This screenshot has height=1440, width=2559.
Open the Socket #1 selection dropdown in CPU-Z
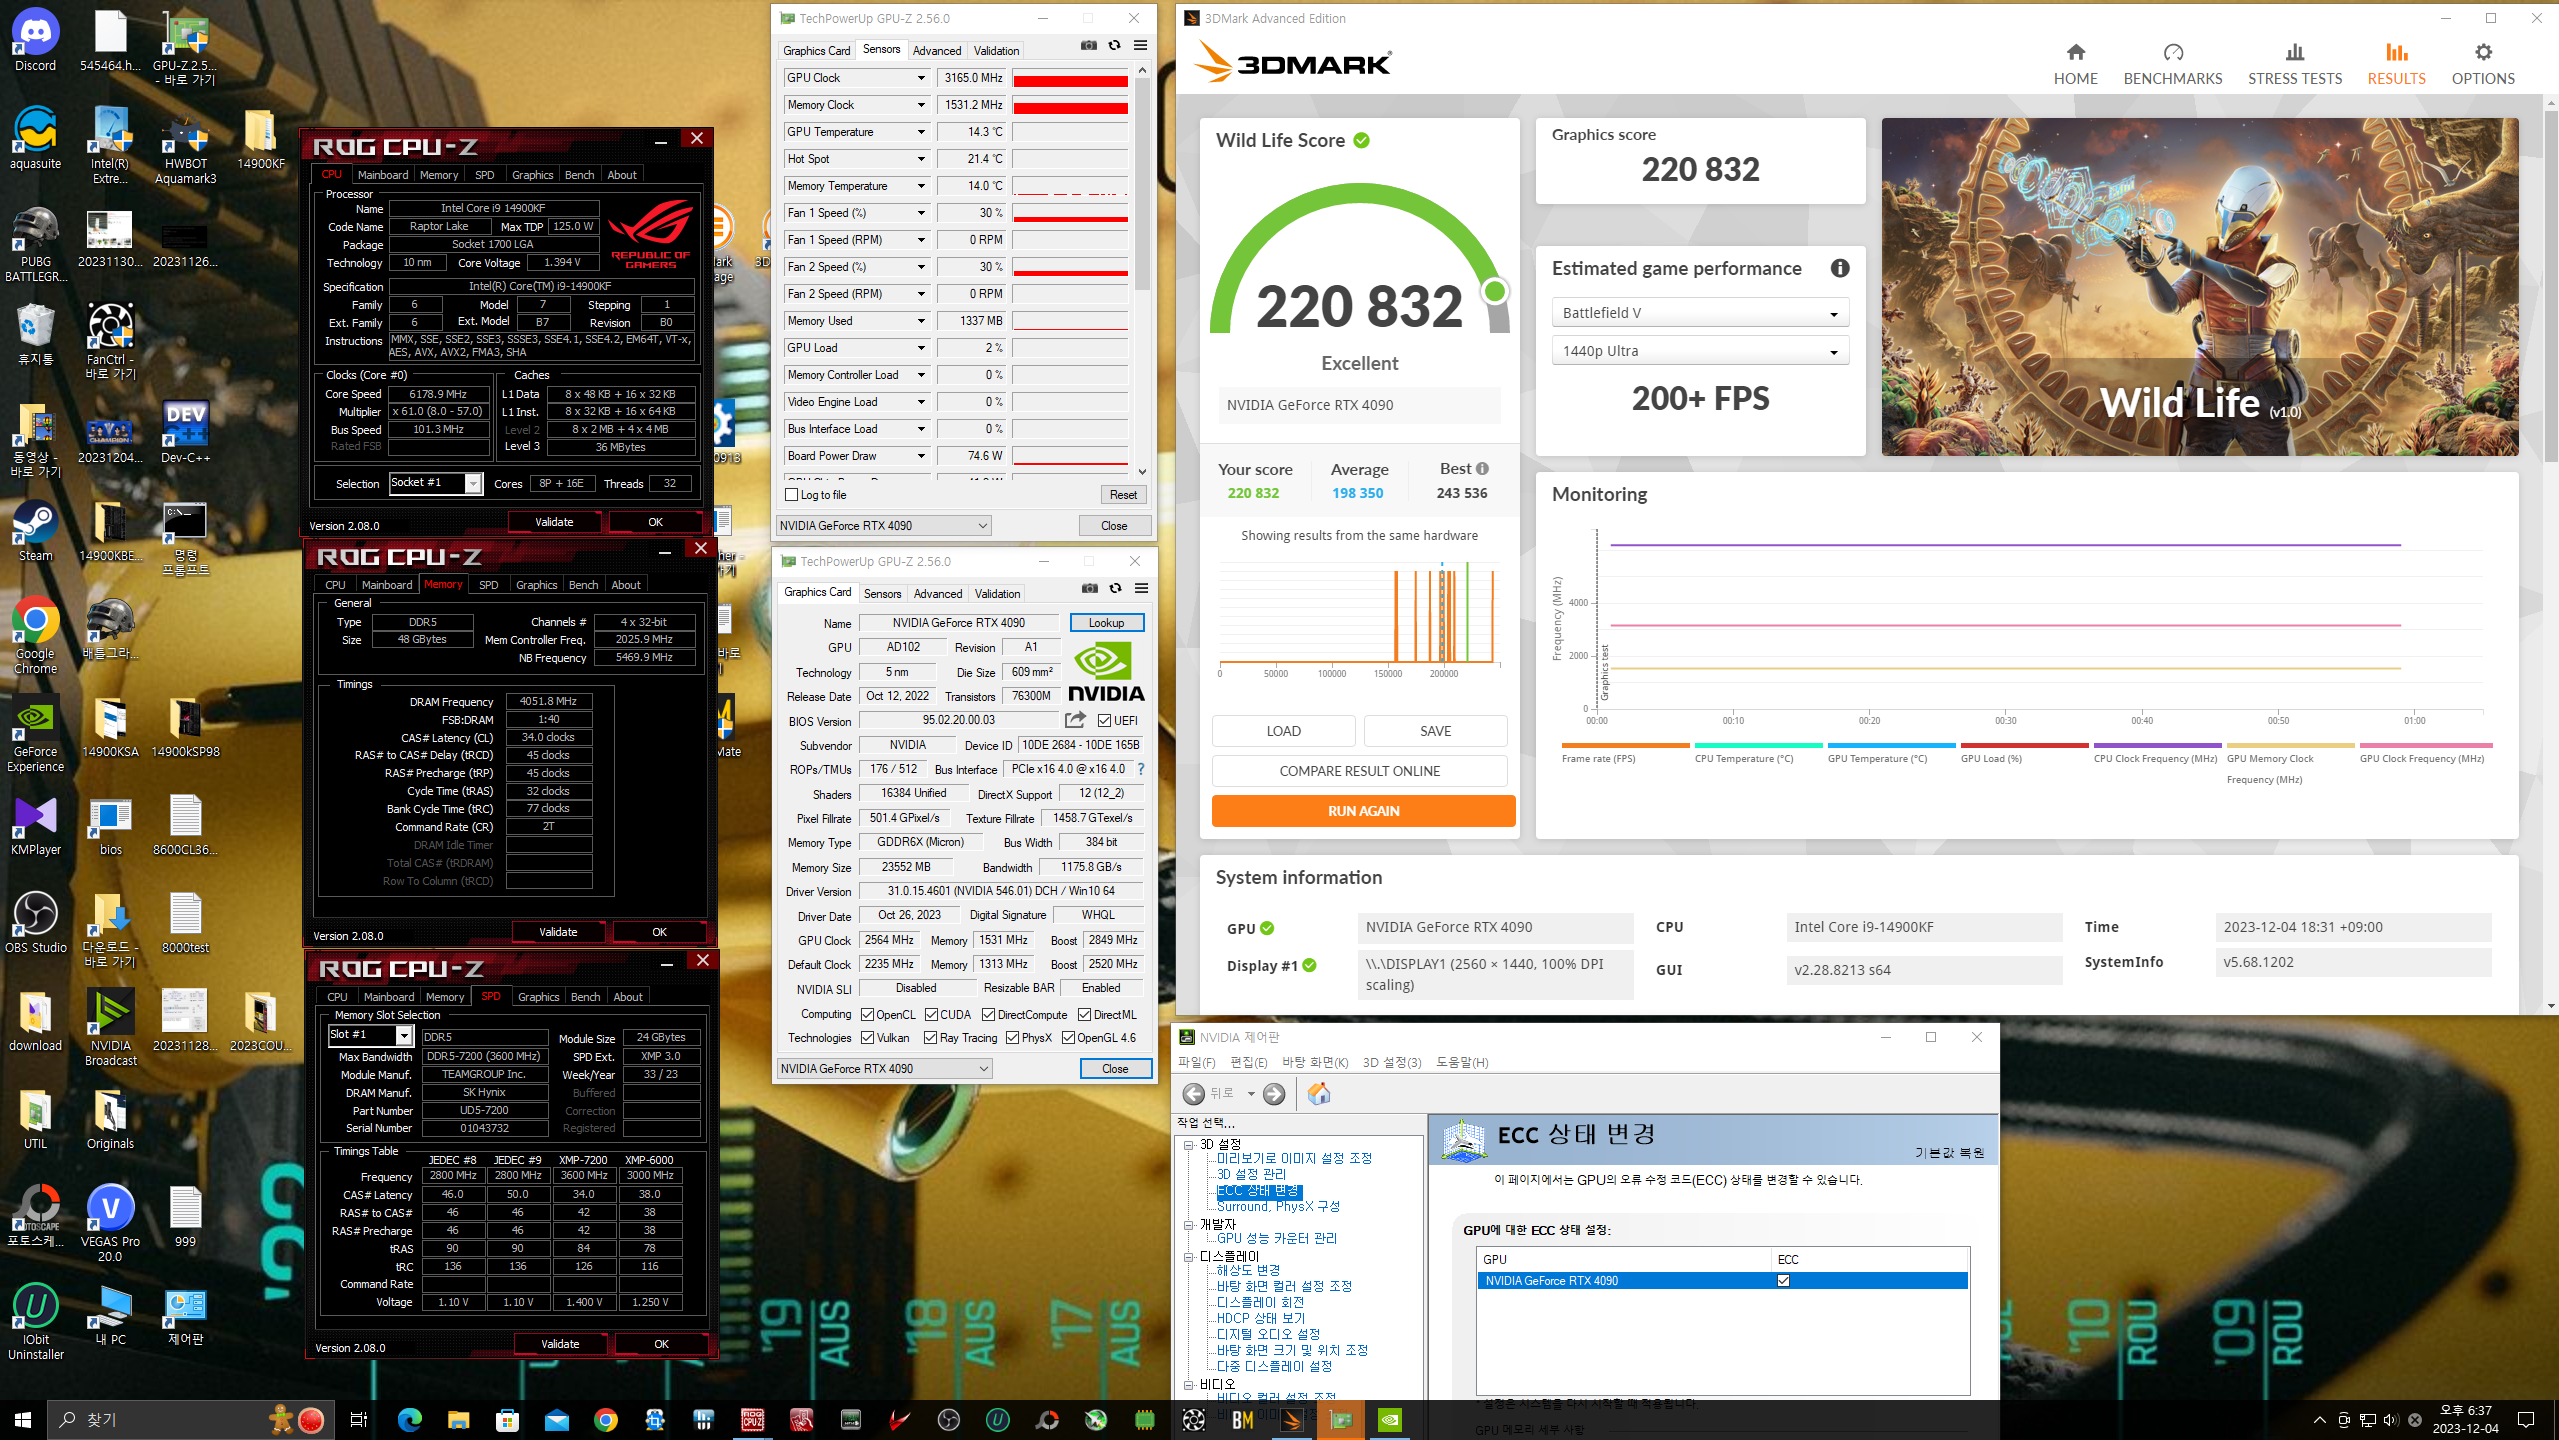click(x=435, y=483)
